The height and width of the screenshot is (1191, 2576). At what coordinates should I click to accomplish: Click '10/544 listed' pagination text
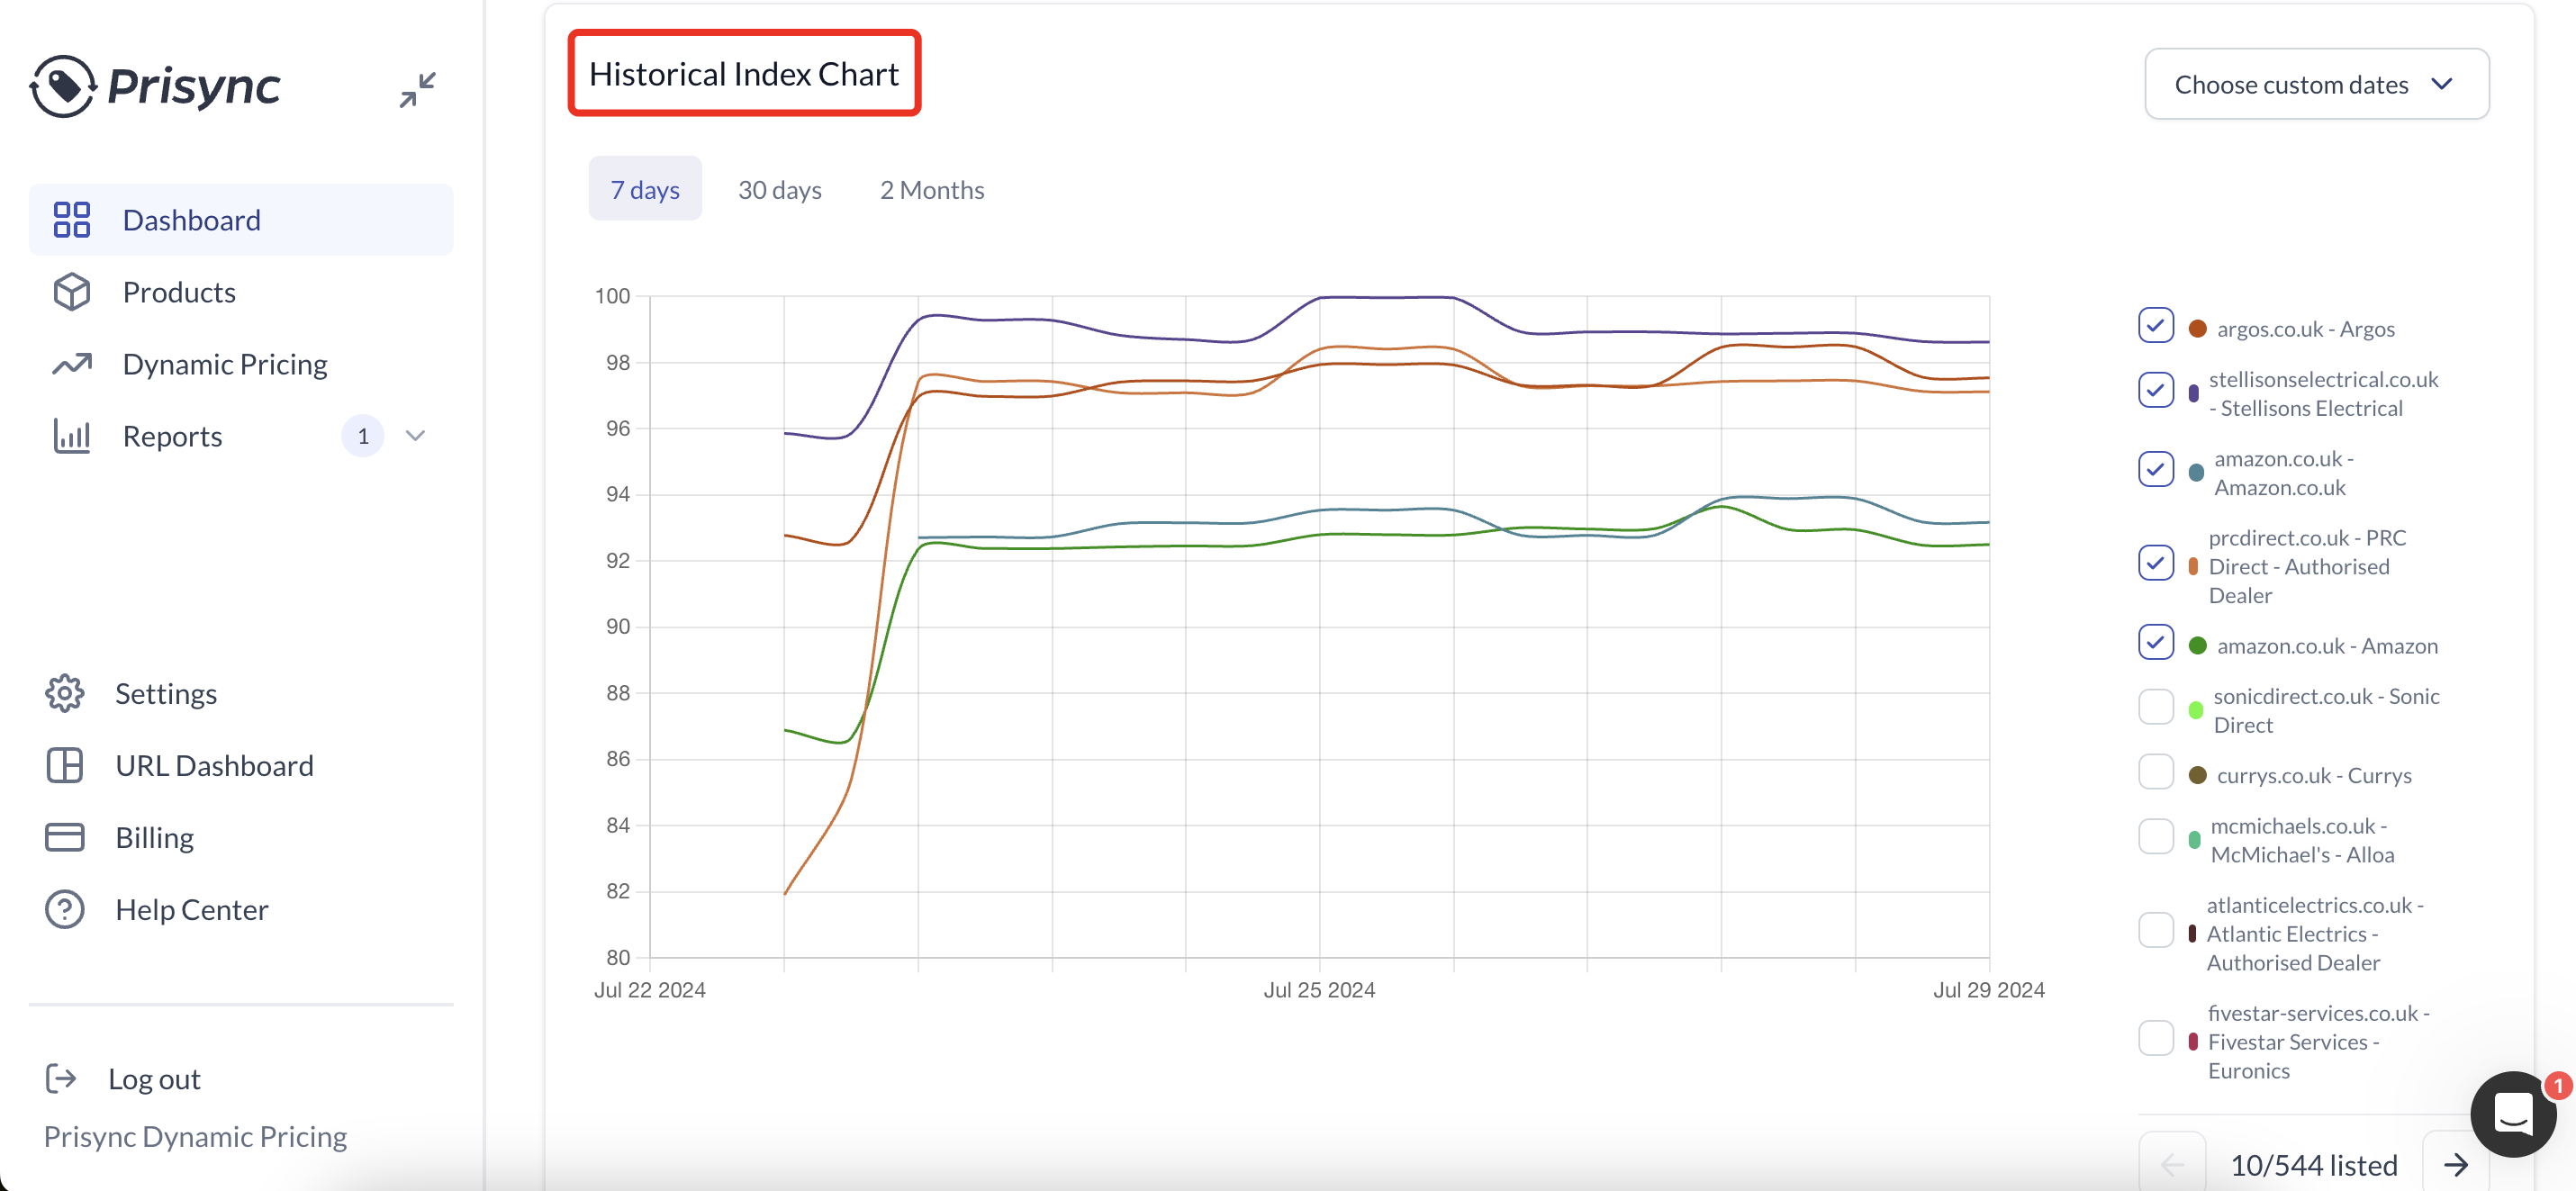(x=2314, y=1164)
